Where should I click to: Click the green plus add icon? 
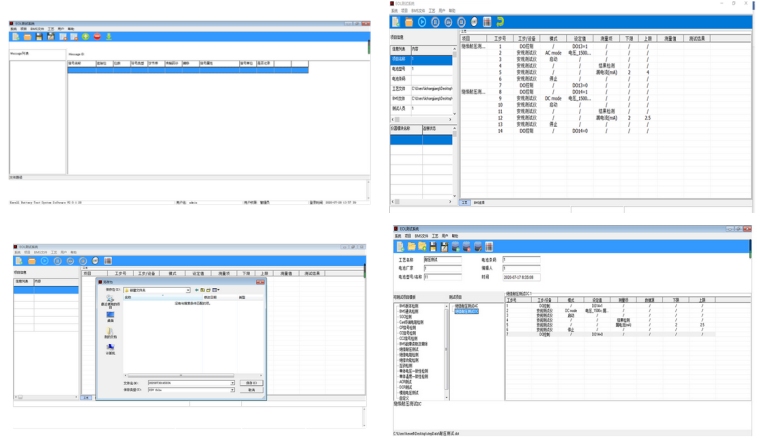[86, 37]
